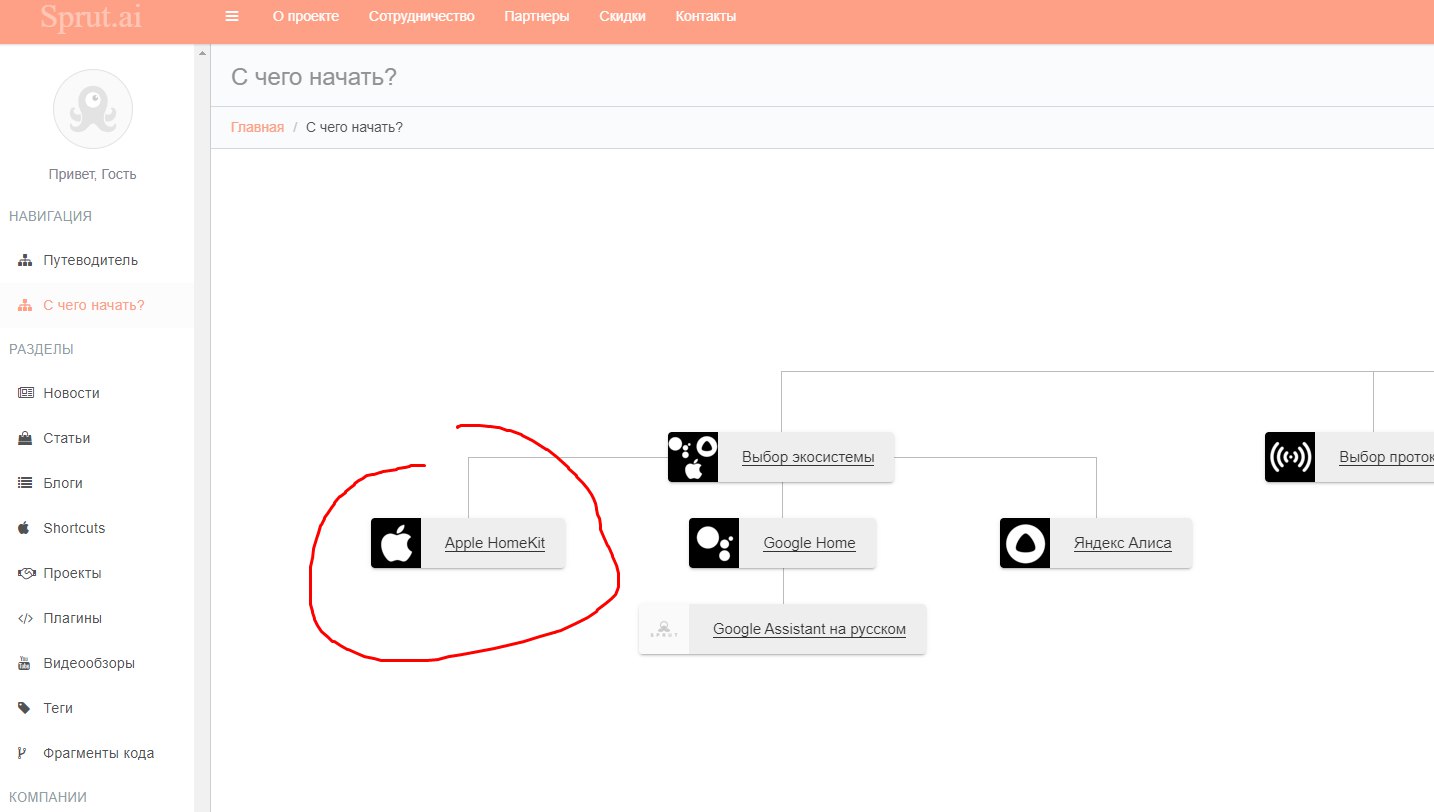Open the Выбор проток… node link
1434x812 pixels.
[x=1386, y=457]
